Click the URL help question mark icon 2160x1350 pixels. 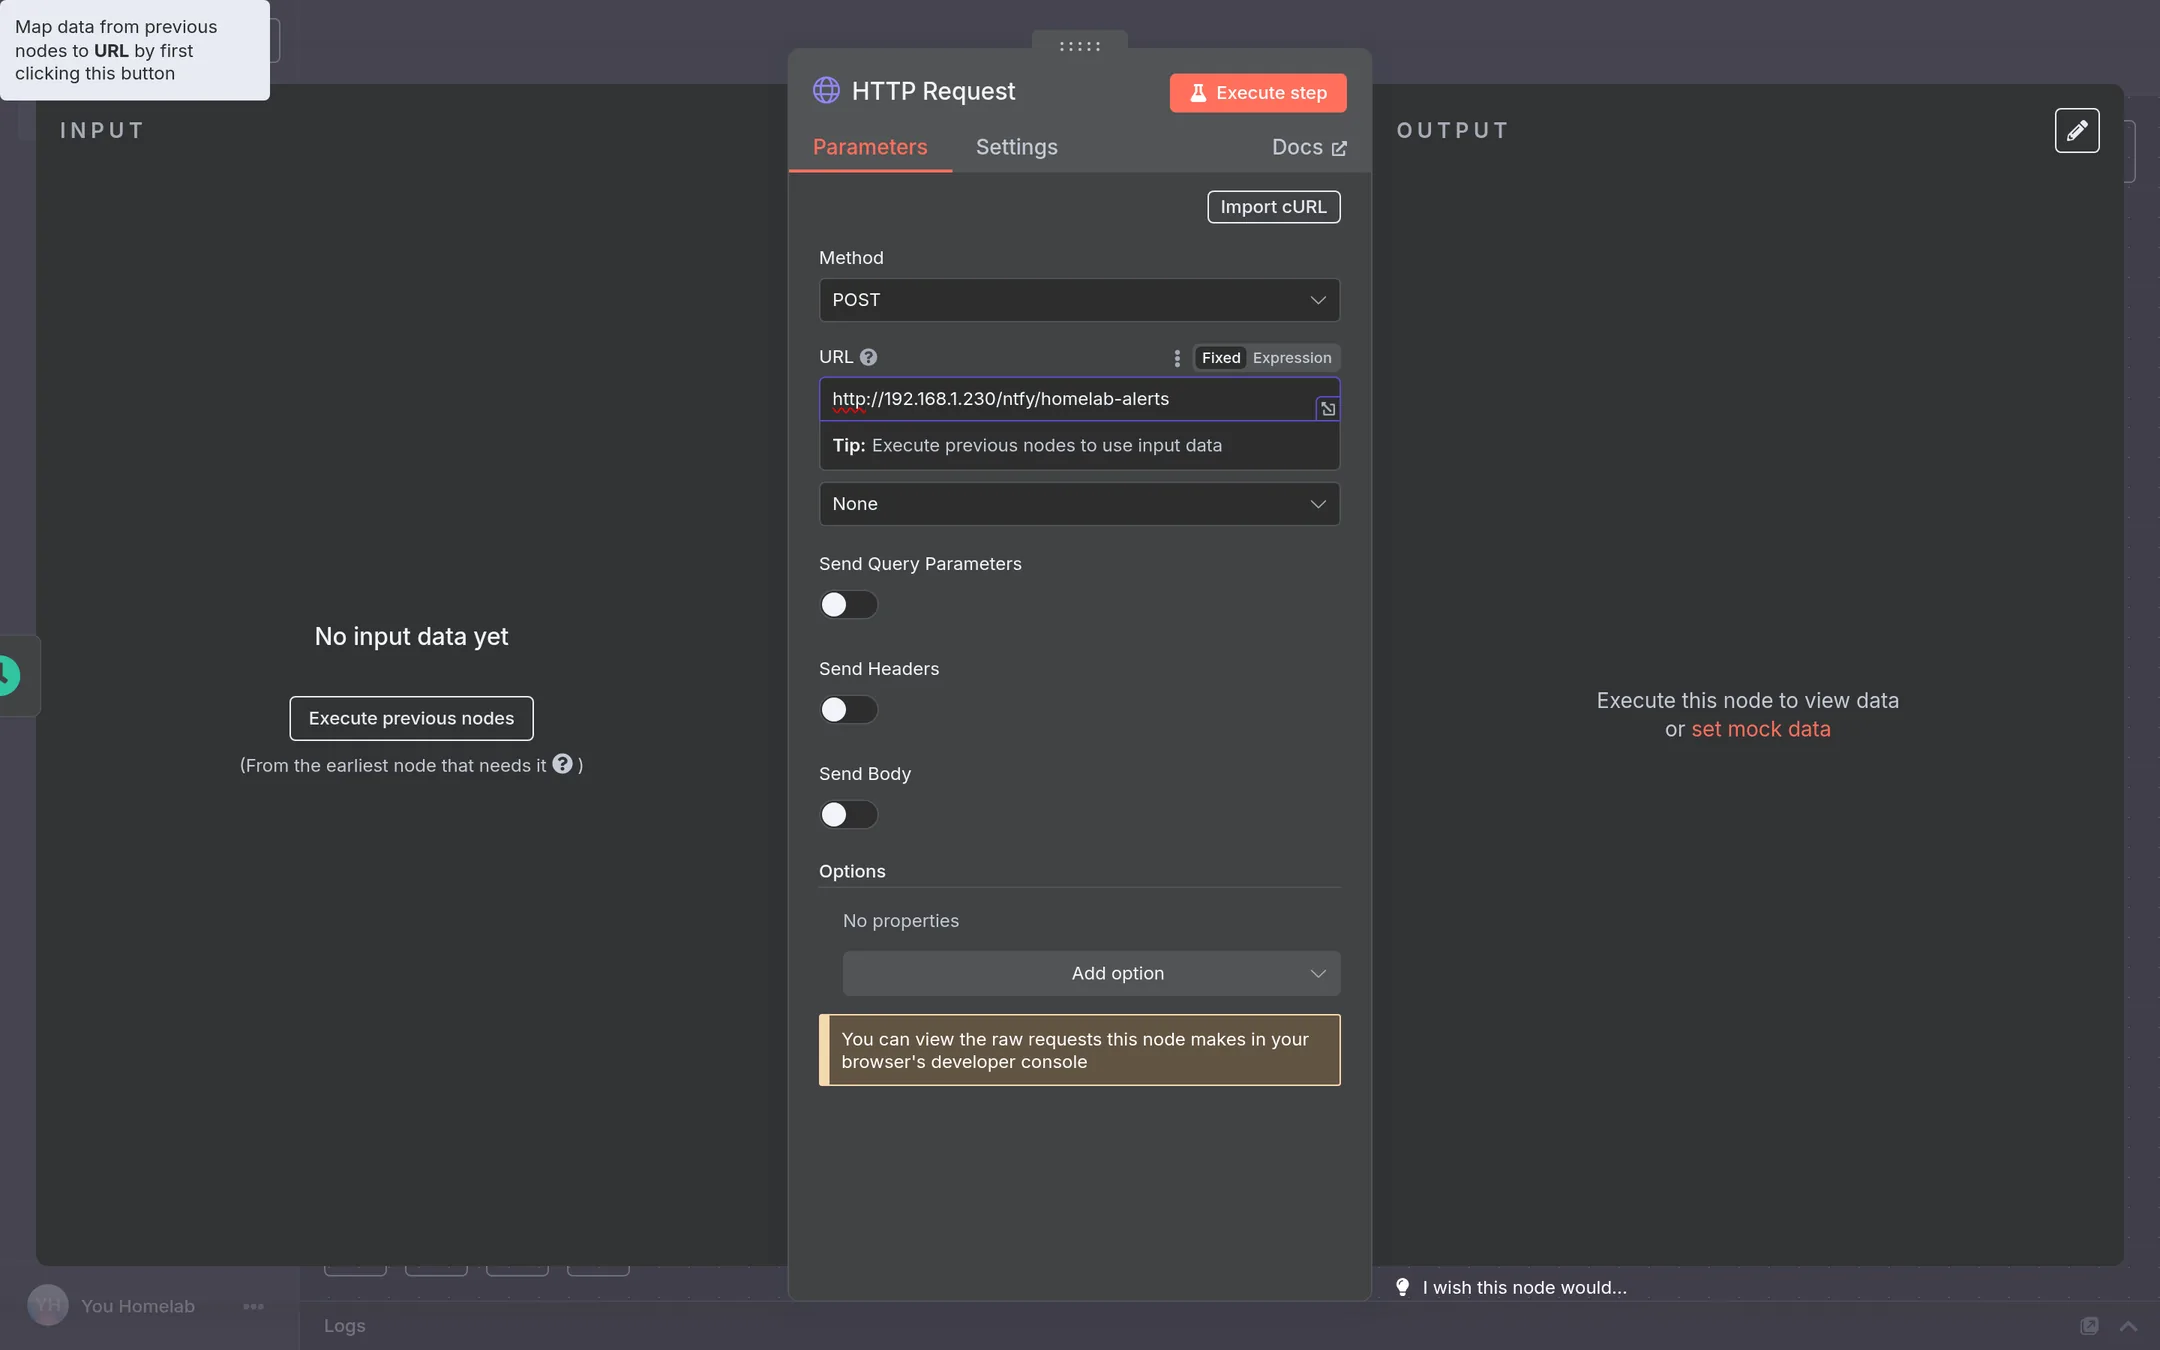pyautogui.click(x=868, y=357)
